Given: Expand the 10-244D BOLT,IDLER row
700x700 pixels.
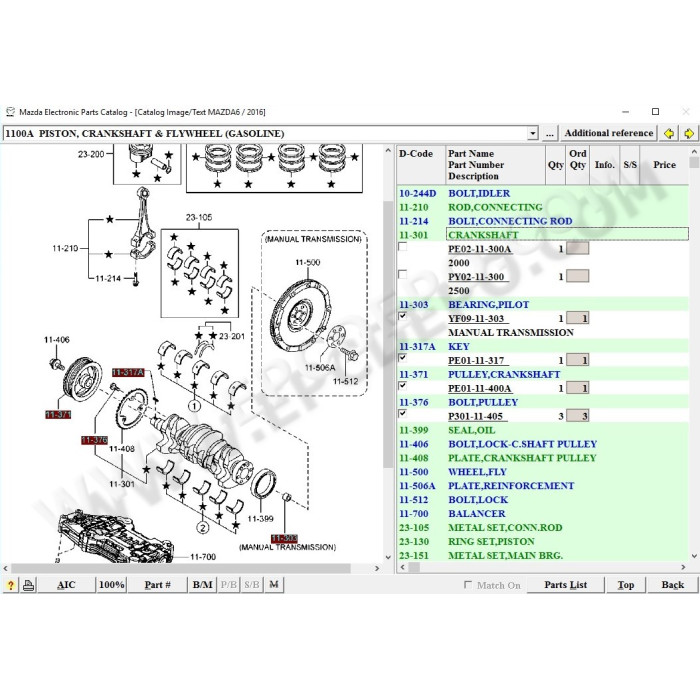Looking at the screenshot, I should (542, 193).
